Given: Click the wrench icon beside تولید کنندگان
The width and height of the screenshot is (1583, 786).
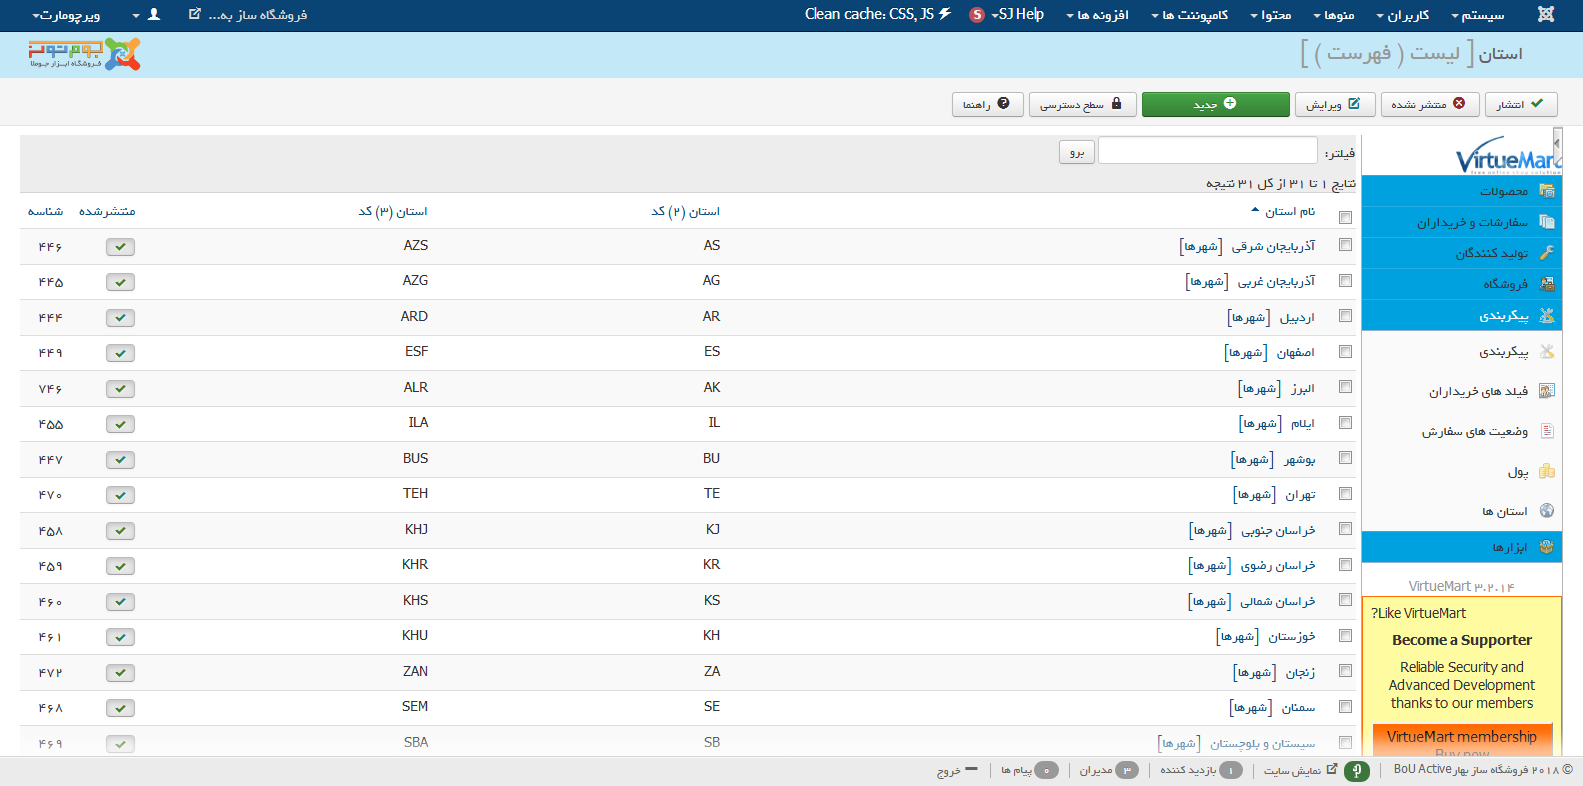Looking at the screenshot, I should (x=1547, y=253).
